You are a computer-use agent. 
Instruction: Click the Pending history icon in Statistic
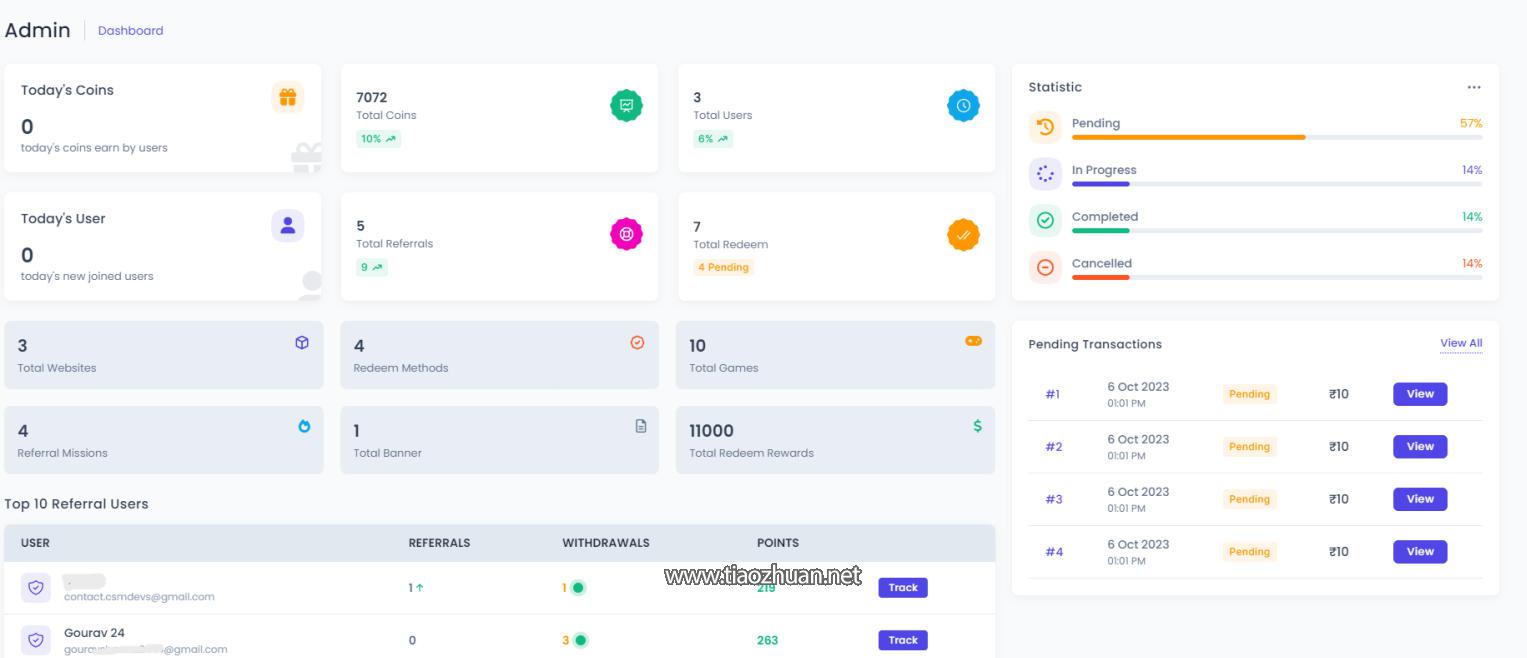[x=1045, y=127]
